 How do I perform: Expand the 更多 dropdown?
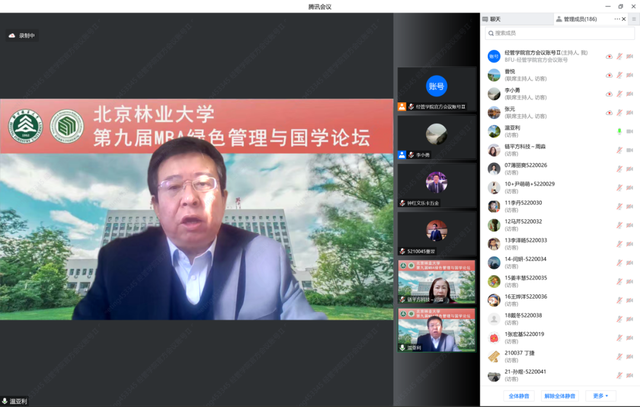click(x=600, y=396)
